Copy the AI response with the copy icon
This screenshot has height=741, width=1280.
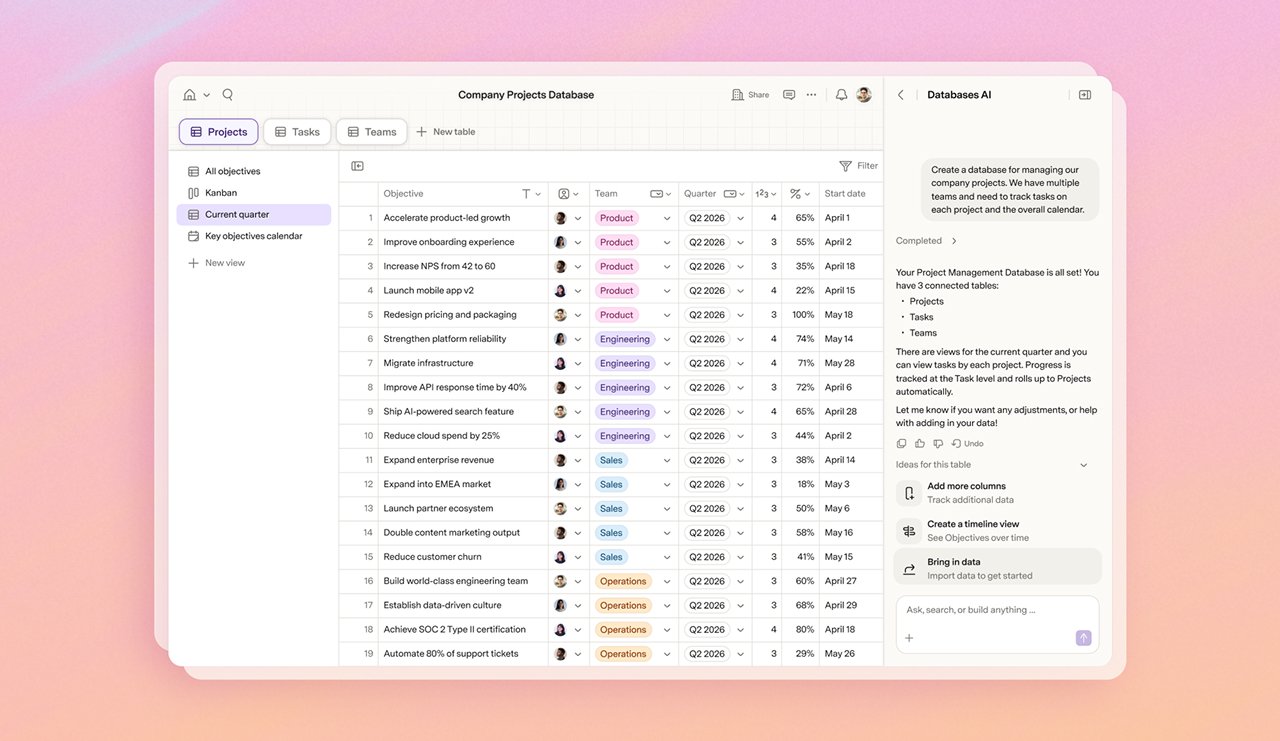pyautogui.click(x=901, y=443)
